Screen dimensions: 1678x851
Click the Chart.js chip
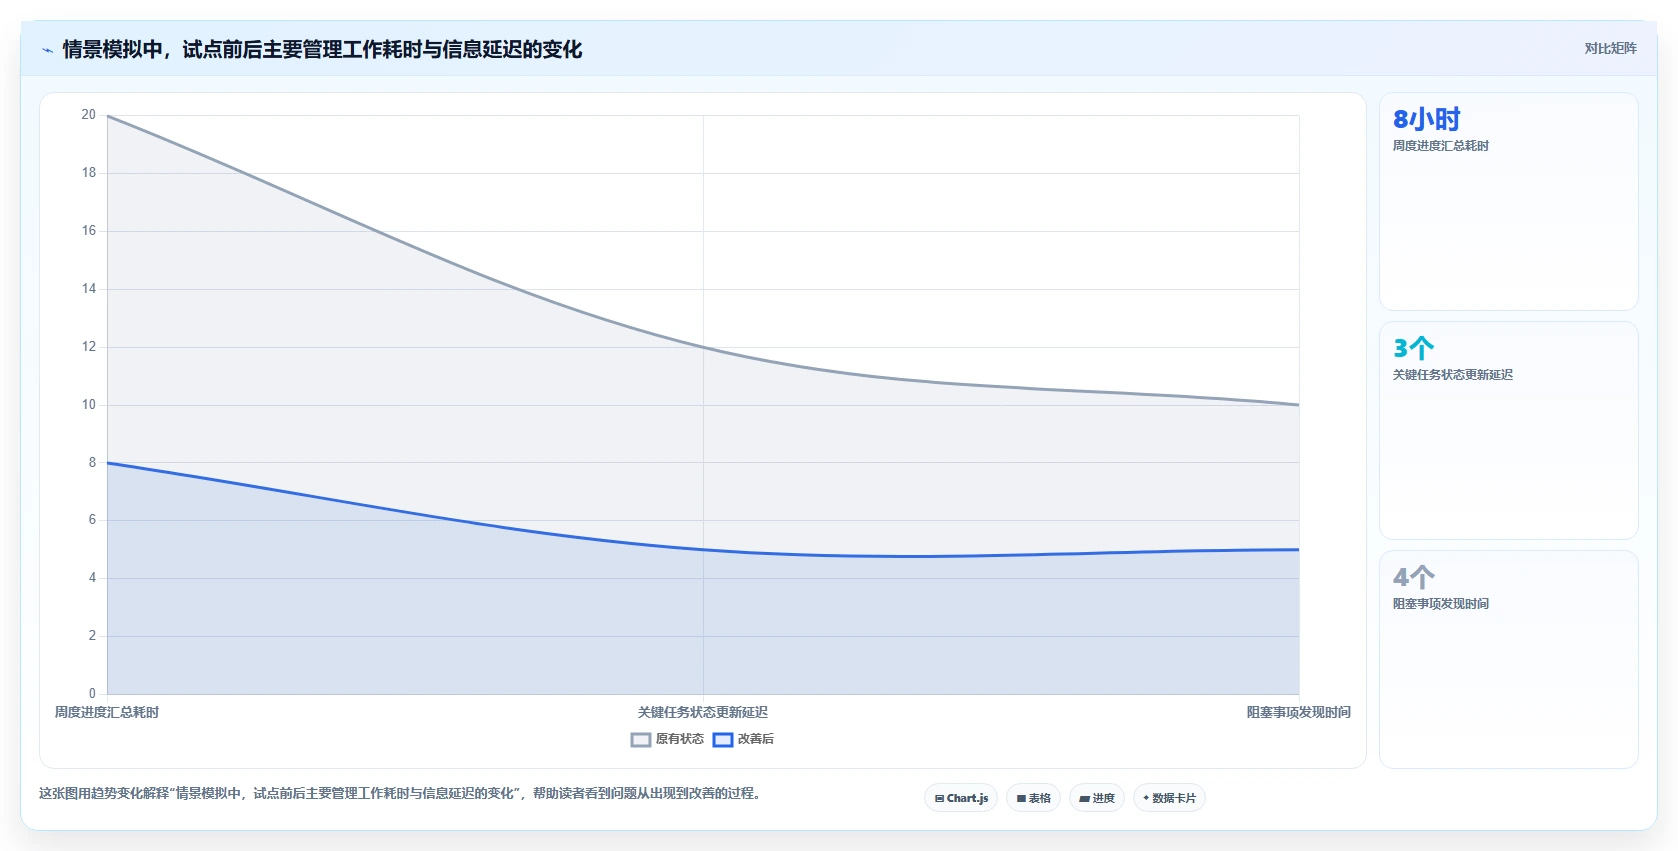pyautogui.click(x=961, y=798)
